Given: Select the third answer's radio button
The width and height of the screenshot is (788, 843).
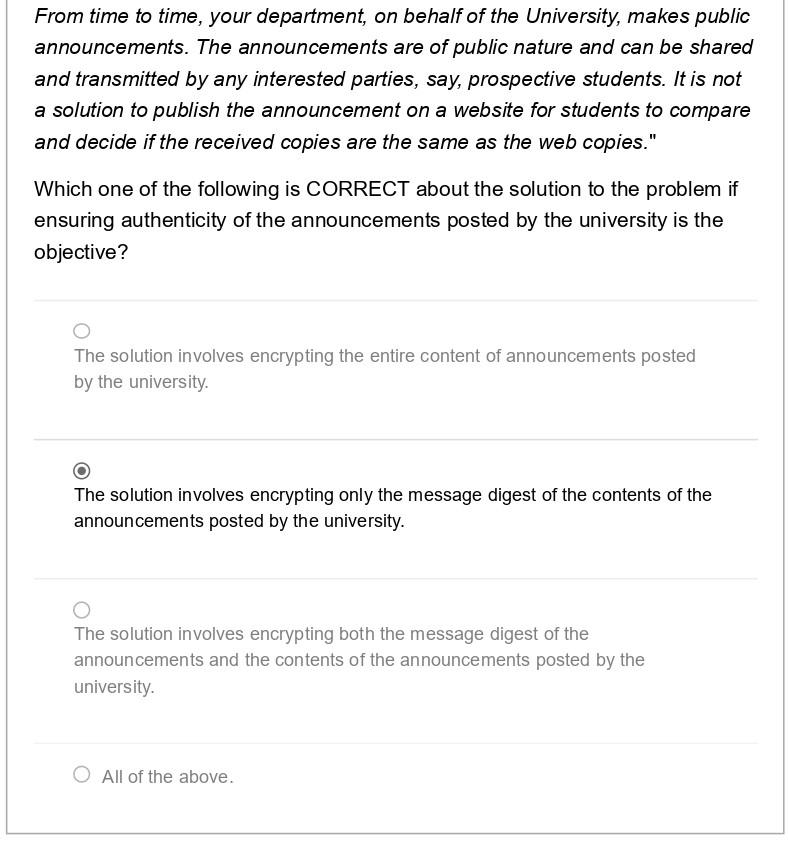Looking at the screenshot, I should 81,610.
